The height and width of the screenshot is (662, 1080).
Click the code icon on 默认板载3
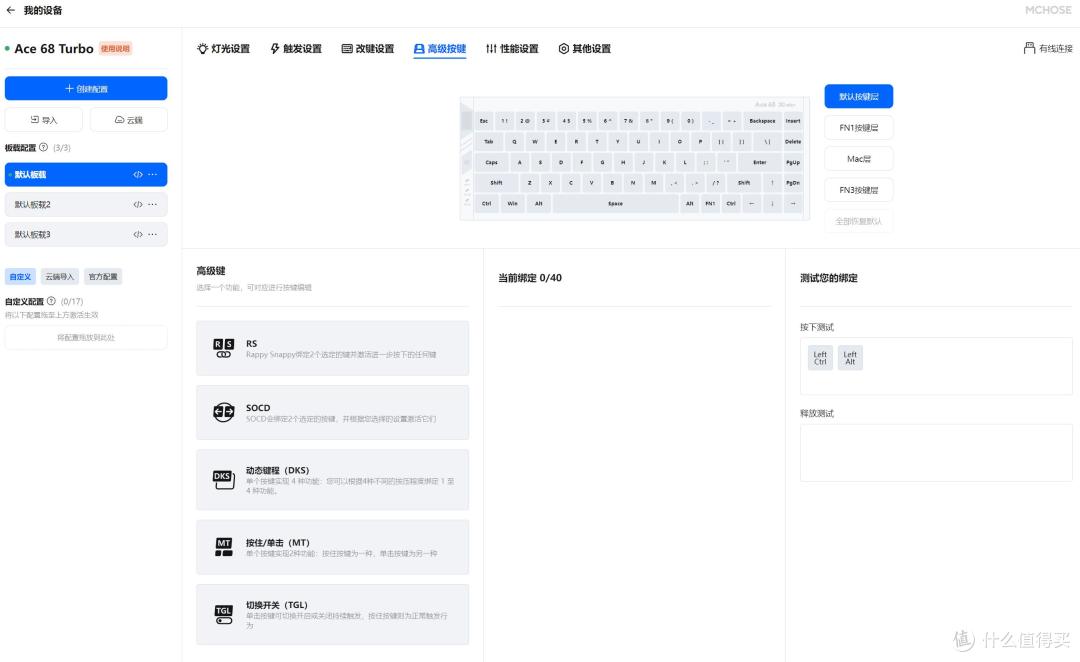[138, 234]
